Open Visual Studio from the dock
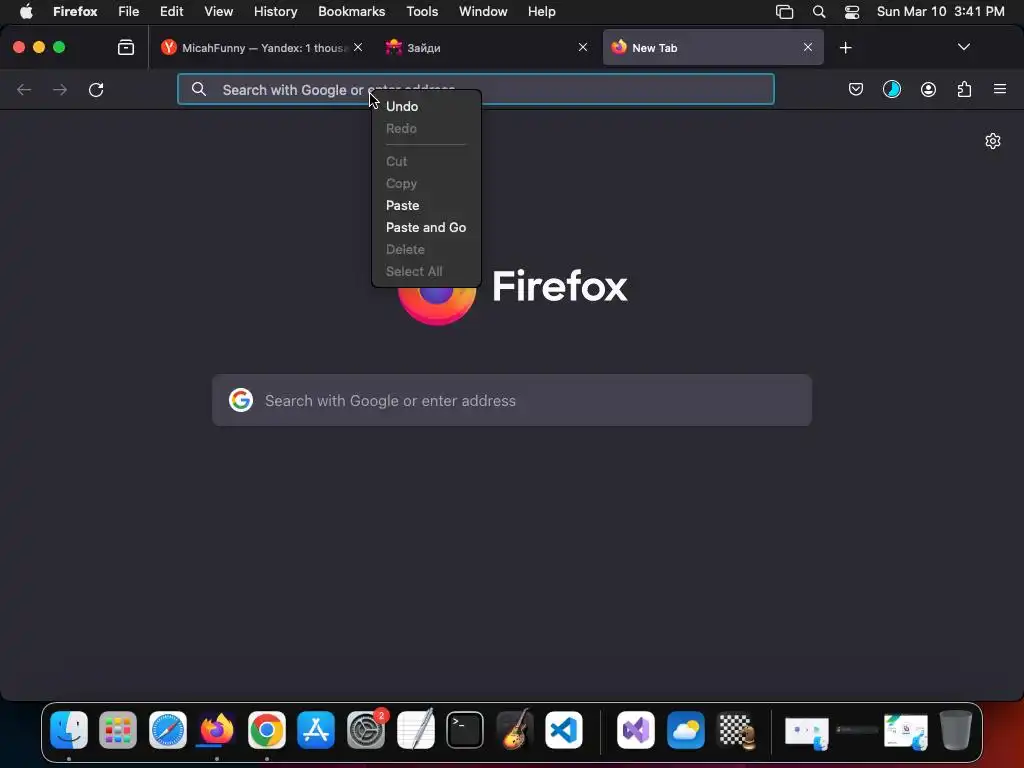 click(x=636, y=729)
